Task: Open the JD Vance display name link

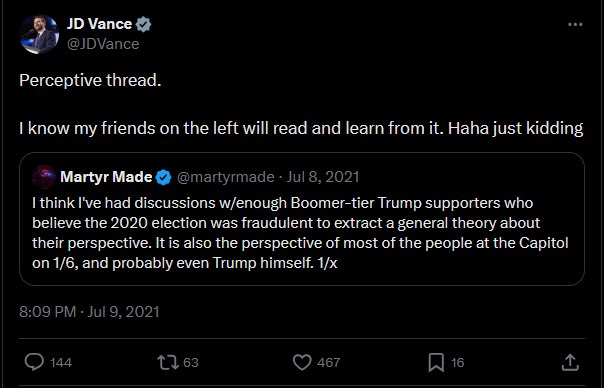Action: tap(99, 24)
